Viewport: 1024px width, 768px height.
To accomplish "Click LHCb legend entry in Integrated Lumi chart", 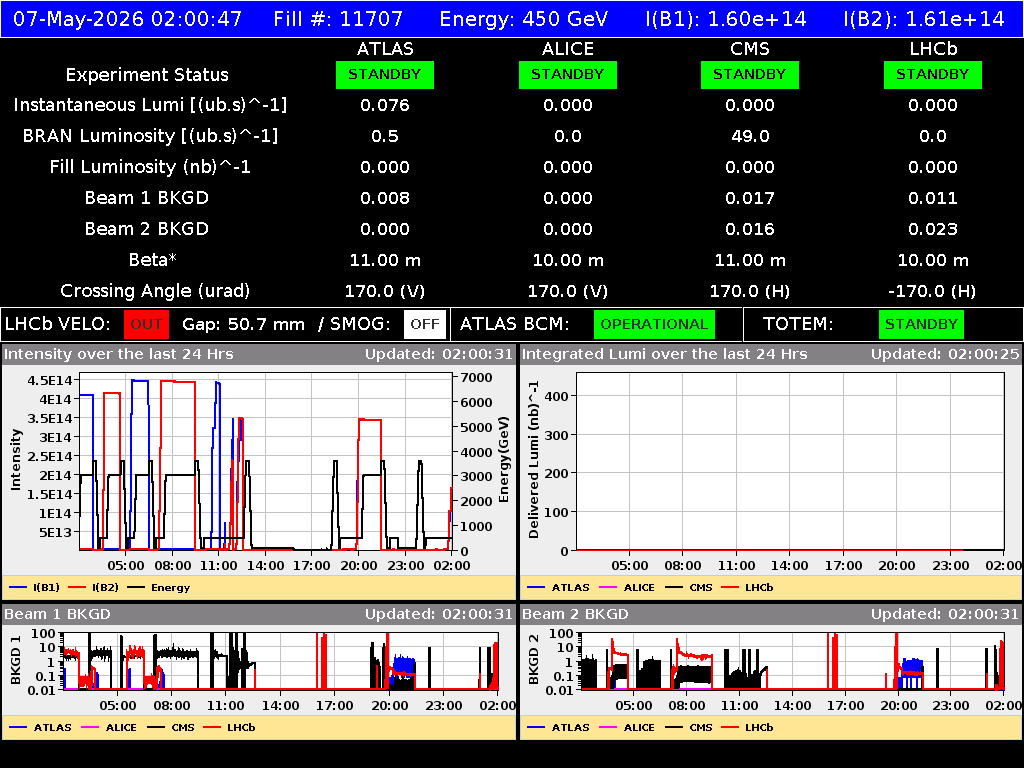I will pos(747,587).
